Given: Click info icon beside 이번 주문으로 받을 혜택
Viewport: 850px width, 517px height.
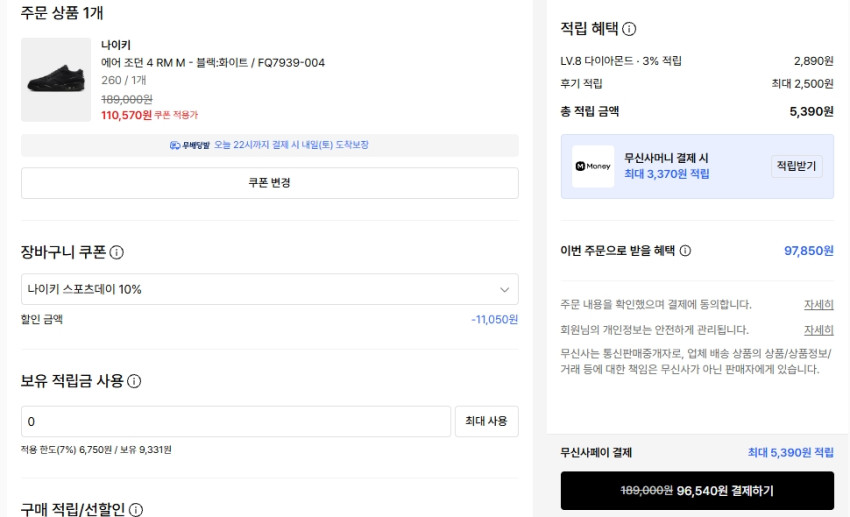Looking at the screenshot, I should pyautogui.click(x=685, y=251).
